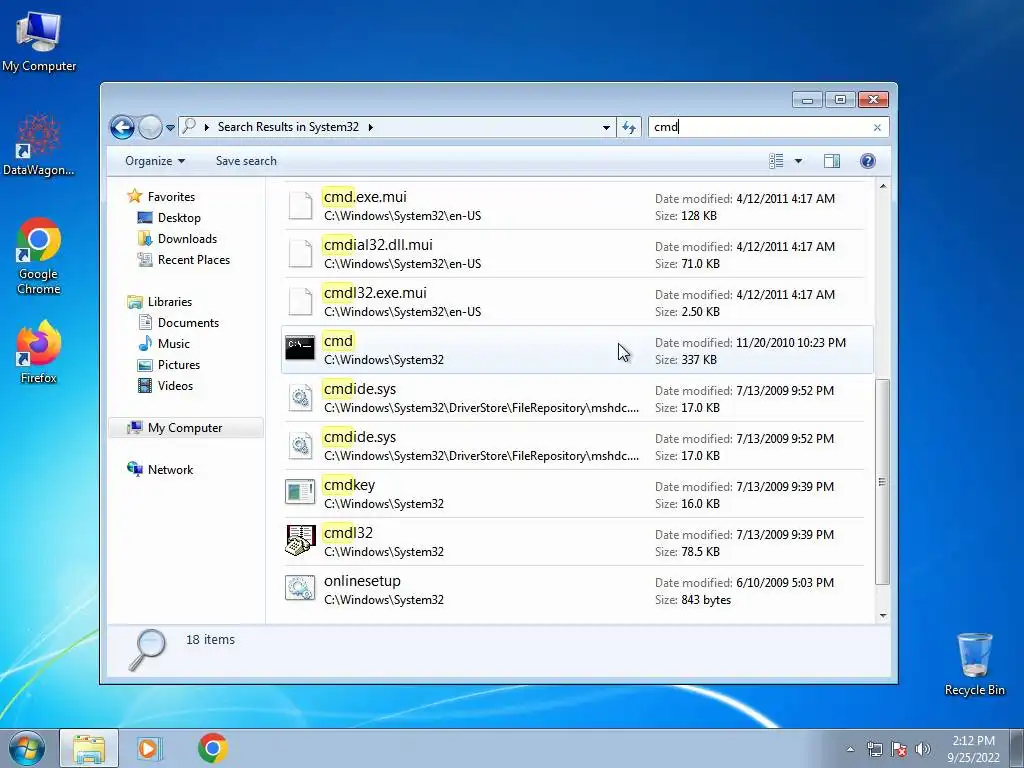Click the Action Center flag tray icon
1024x768 pixels.
[899, 749]
